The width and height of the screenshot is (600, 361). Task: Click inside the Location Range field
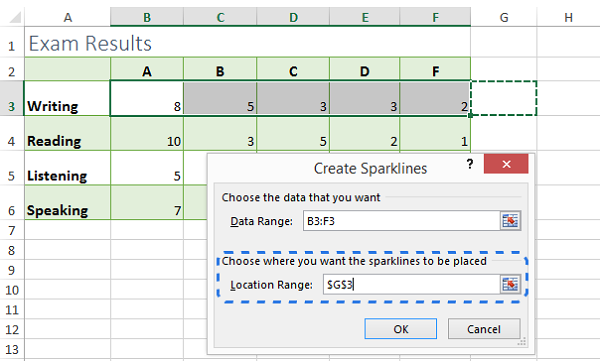click(411, 284)
